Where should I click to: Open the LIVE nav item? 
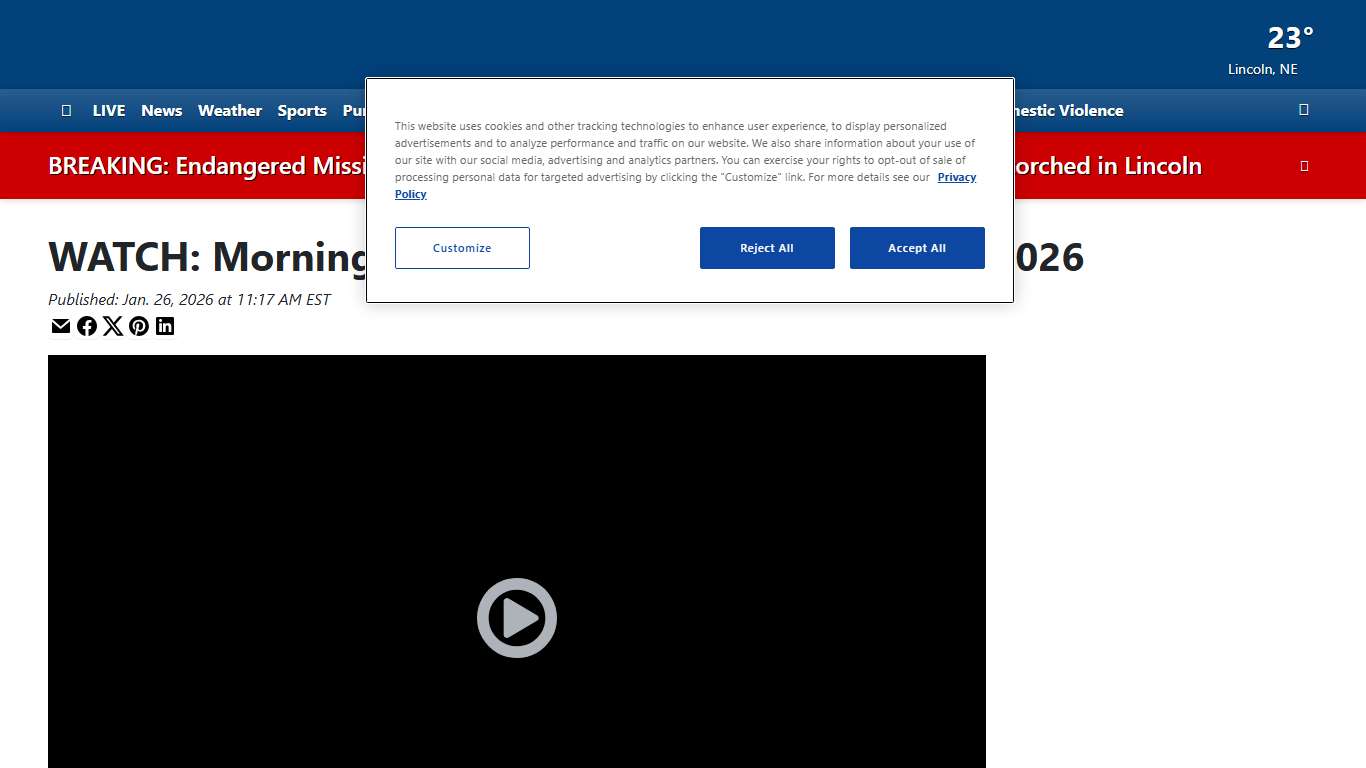pos(109,111)
